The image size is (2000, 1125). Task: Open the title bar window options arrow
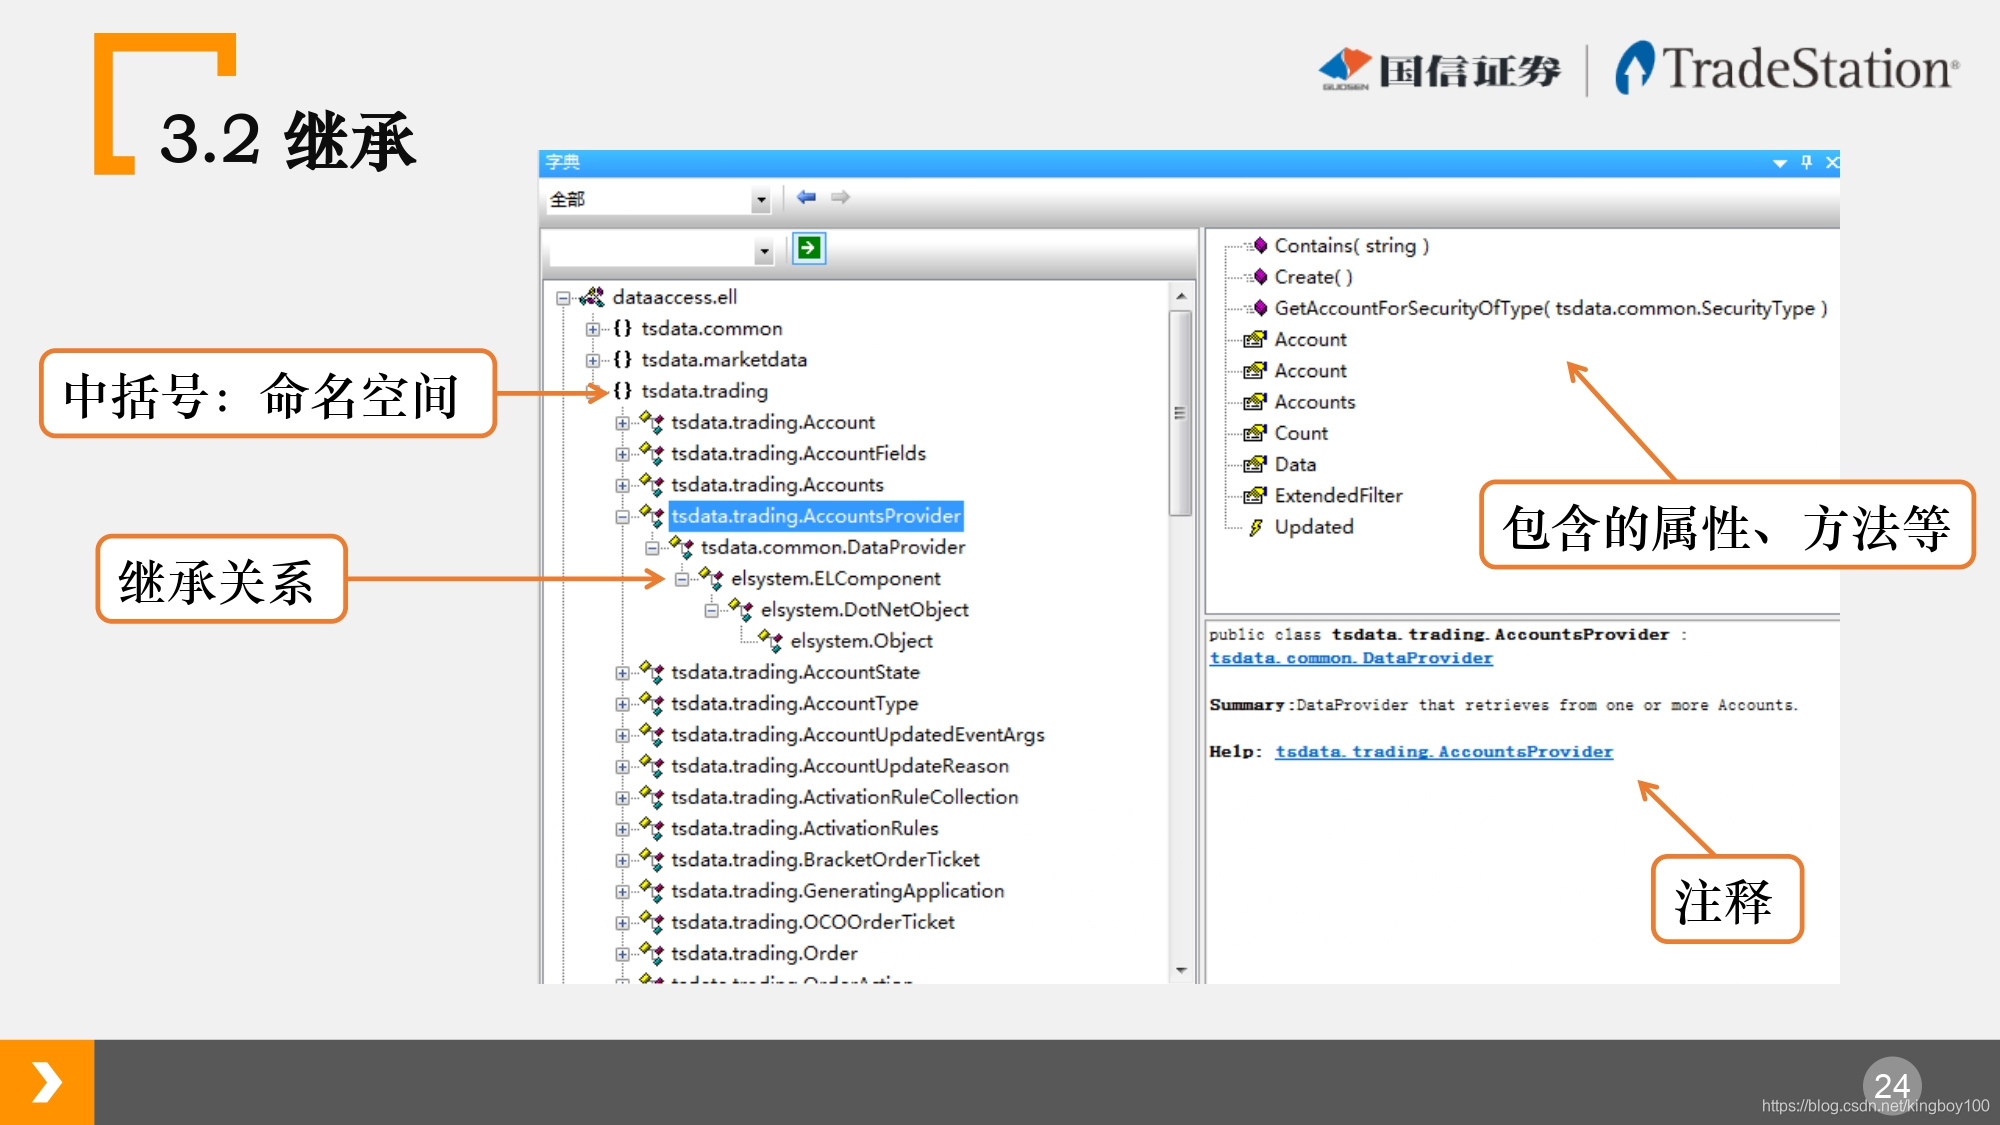tap(1779, 163)
